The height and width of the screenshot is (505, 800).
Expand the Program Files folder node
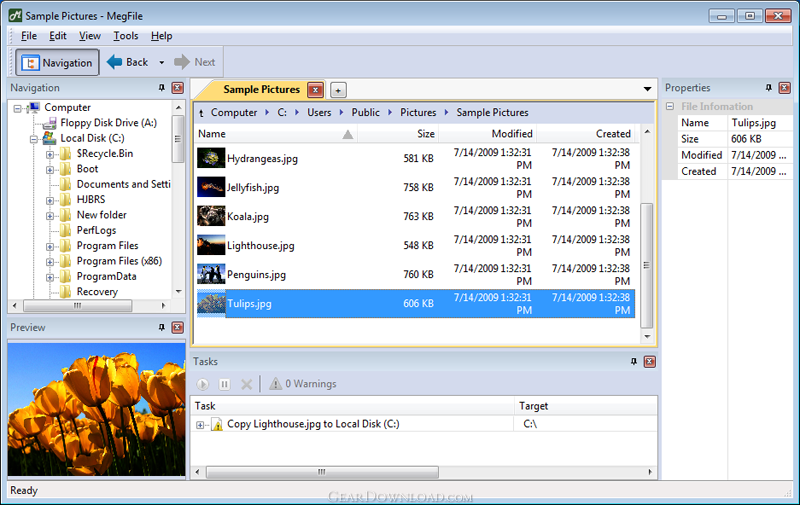[50, 246]
